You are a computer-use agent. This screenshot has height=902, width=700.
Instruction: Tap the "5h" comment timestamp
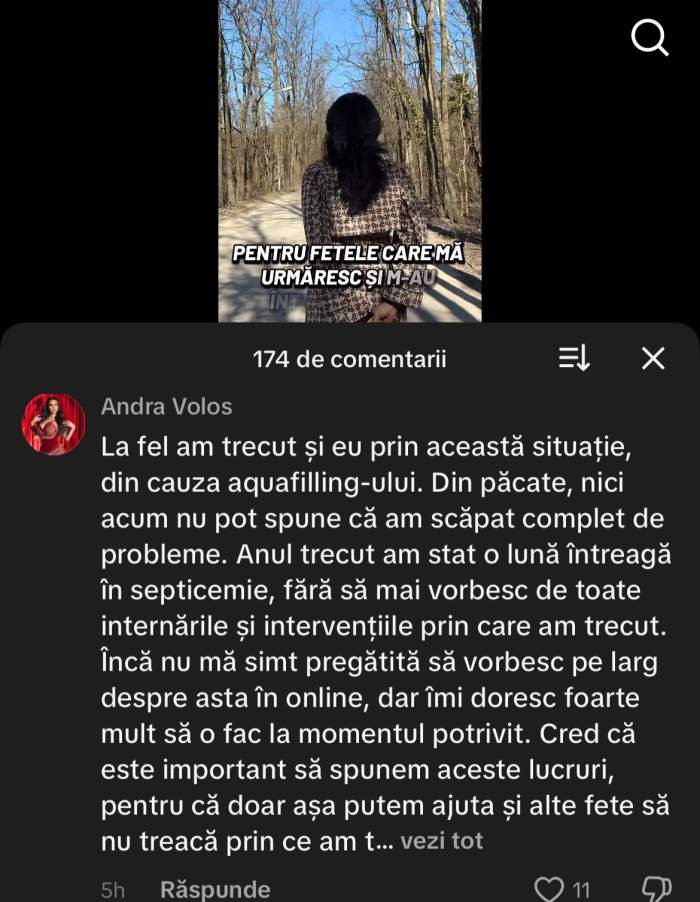pyautogui.click(x=113, y=890)
